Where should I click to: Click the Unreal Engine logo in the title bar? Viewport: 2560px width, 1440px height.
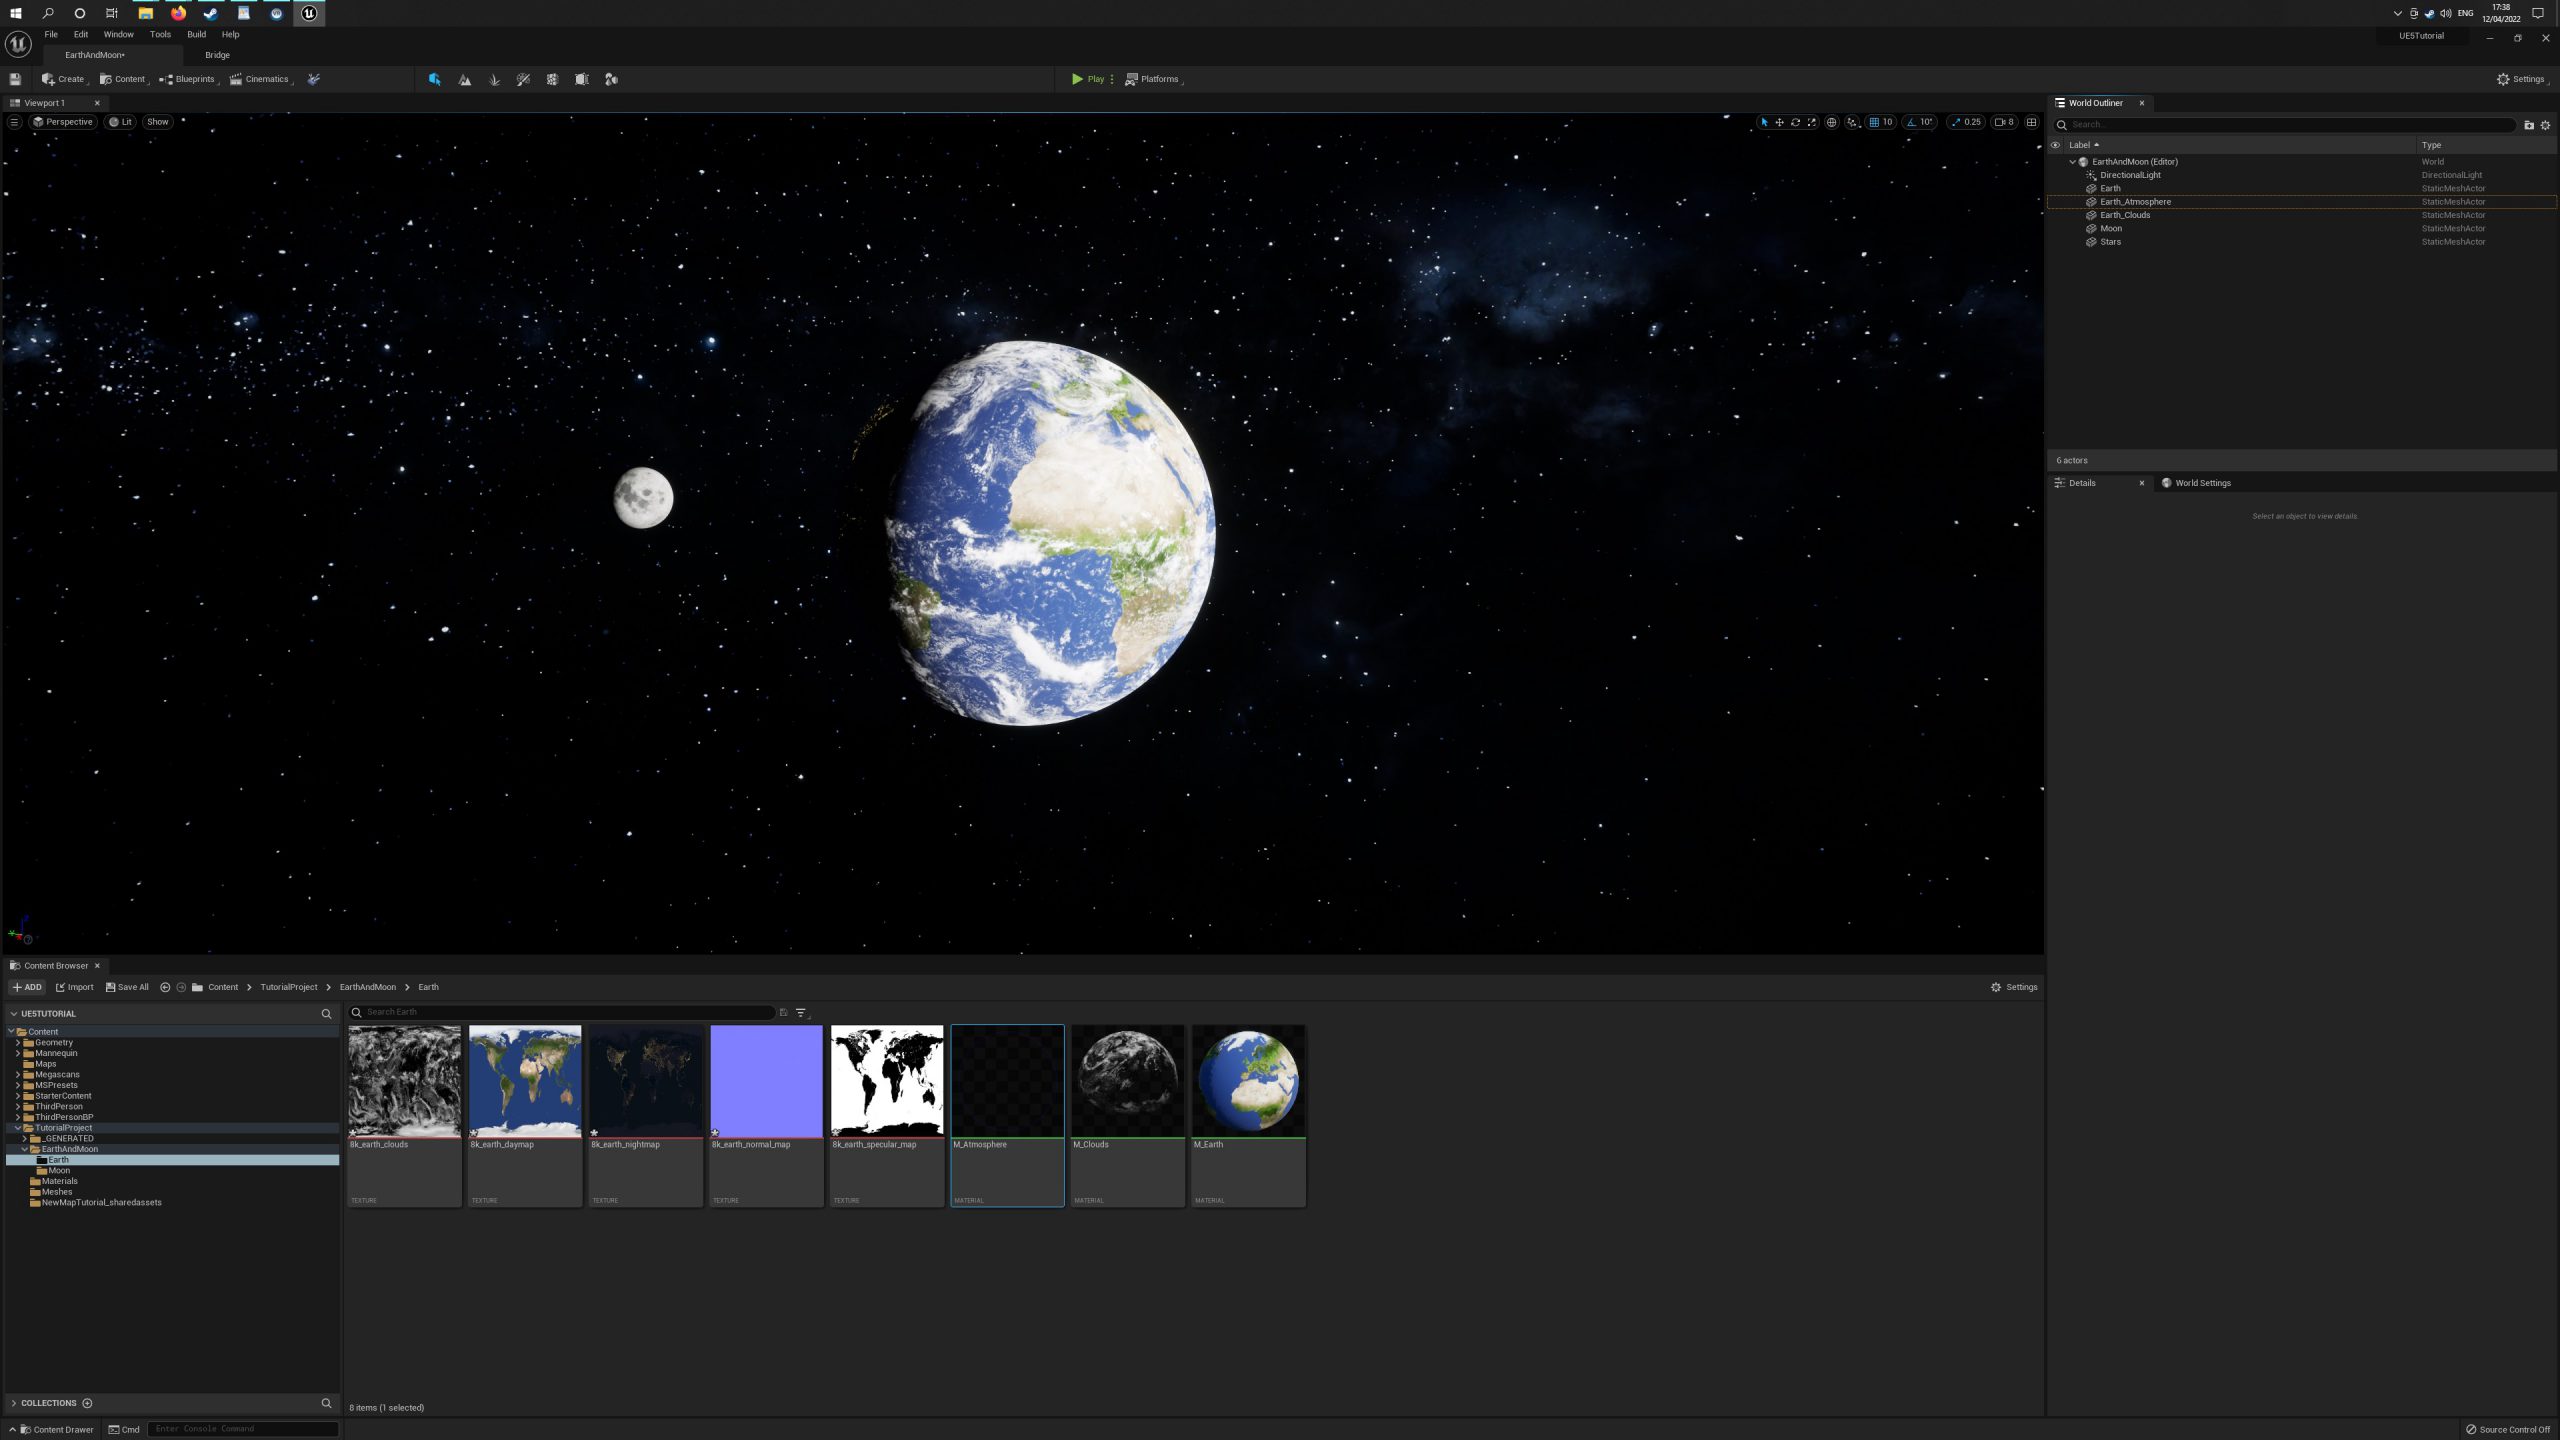click(x=18, y=44)
